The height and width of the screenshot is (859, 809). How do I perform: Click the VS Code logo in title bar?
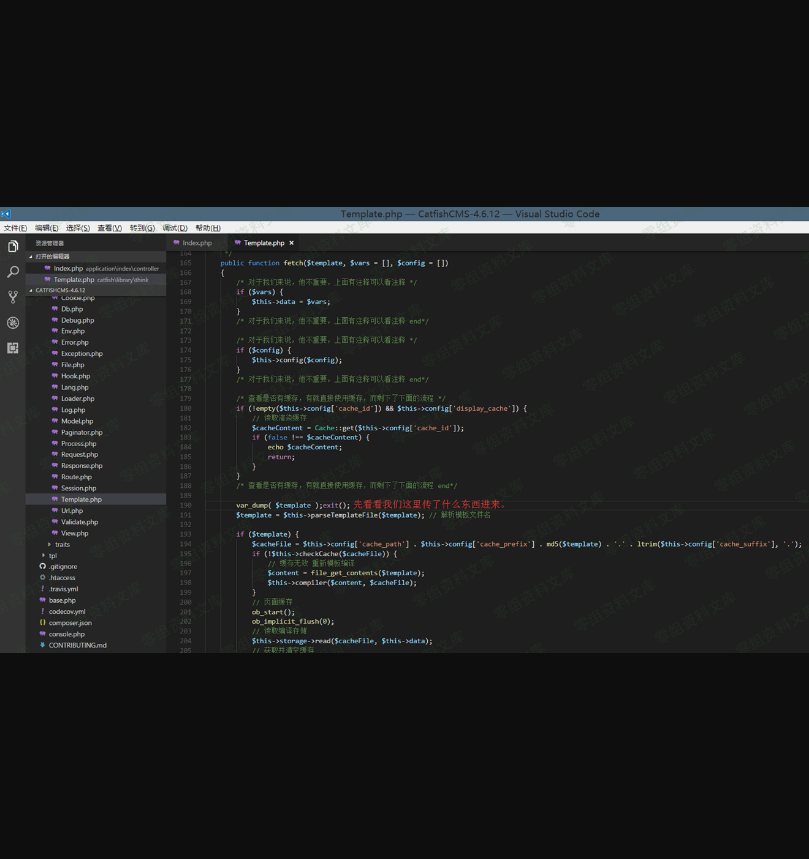coord(6,214)
